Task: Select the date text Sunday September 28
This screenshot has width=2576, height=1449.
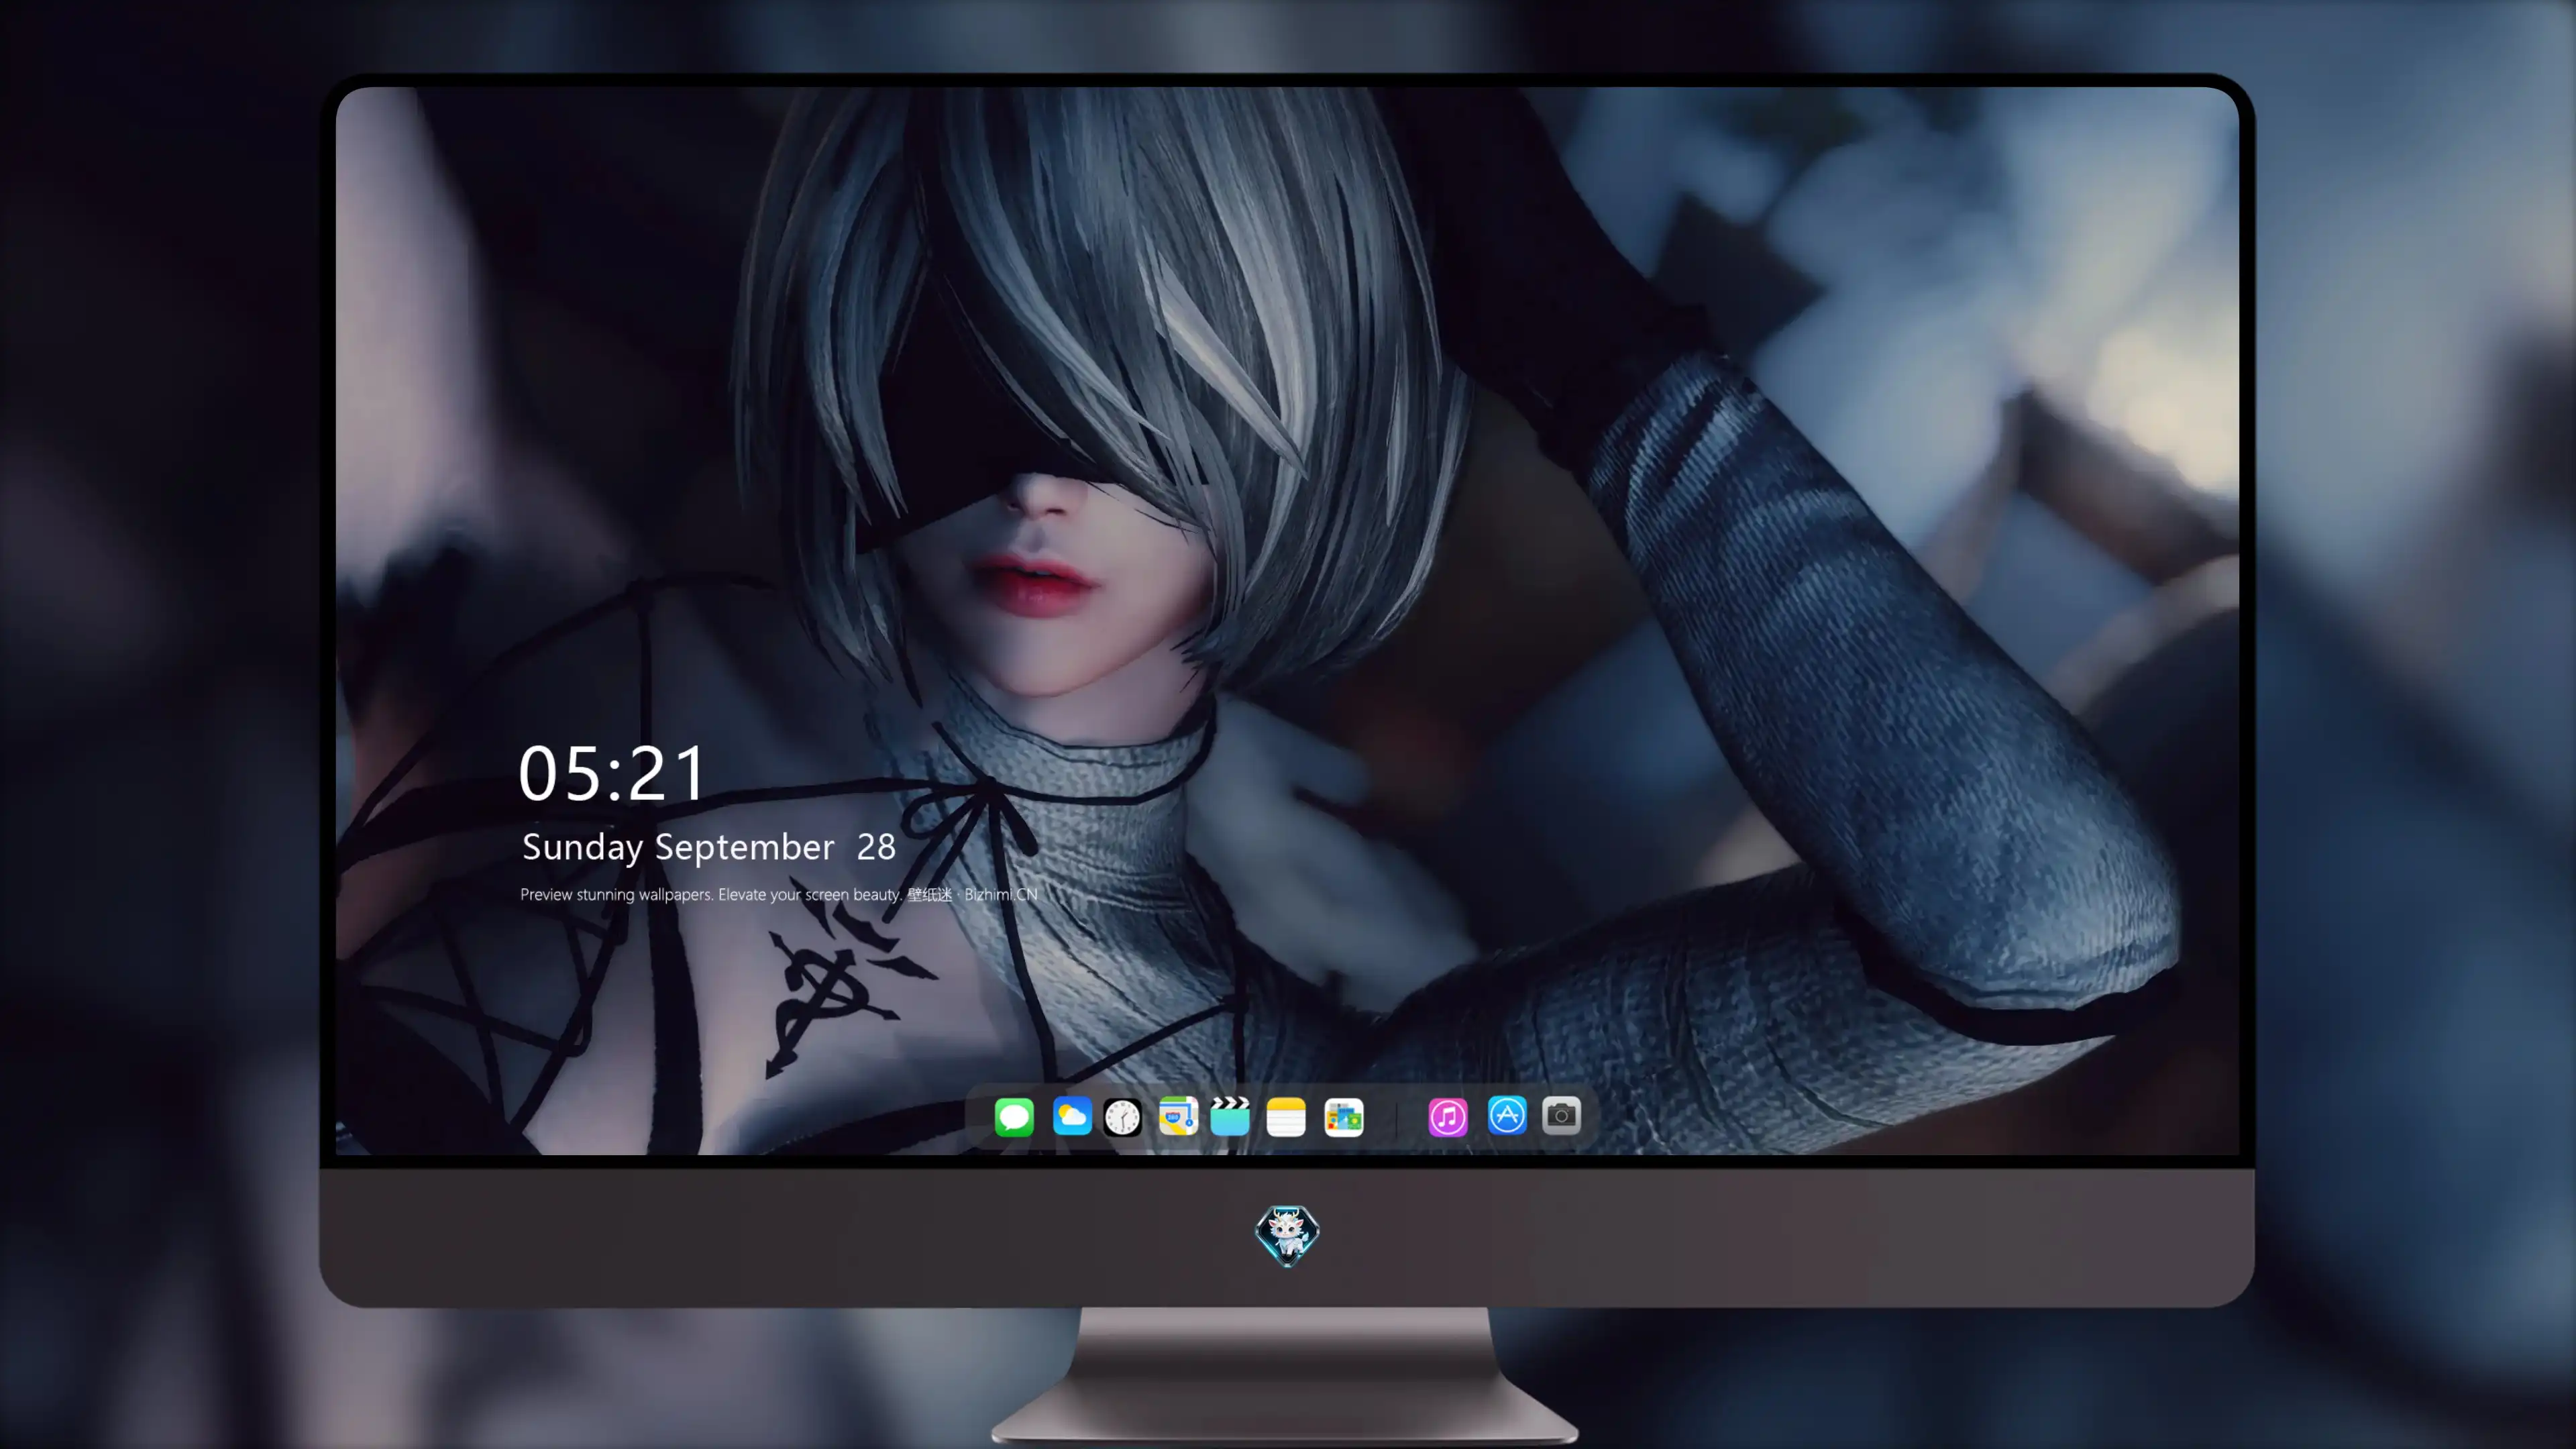Action: coord(709,848)
